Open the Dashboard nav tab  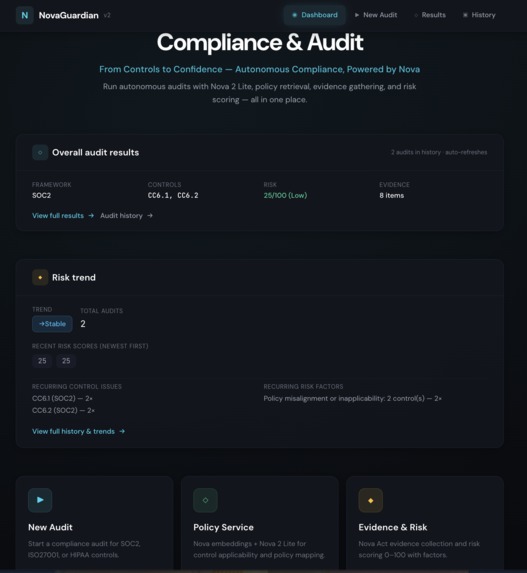tap(315, 15)
